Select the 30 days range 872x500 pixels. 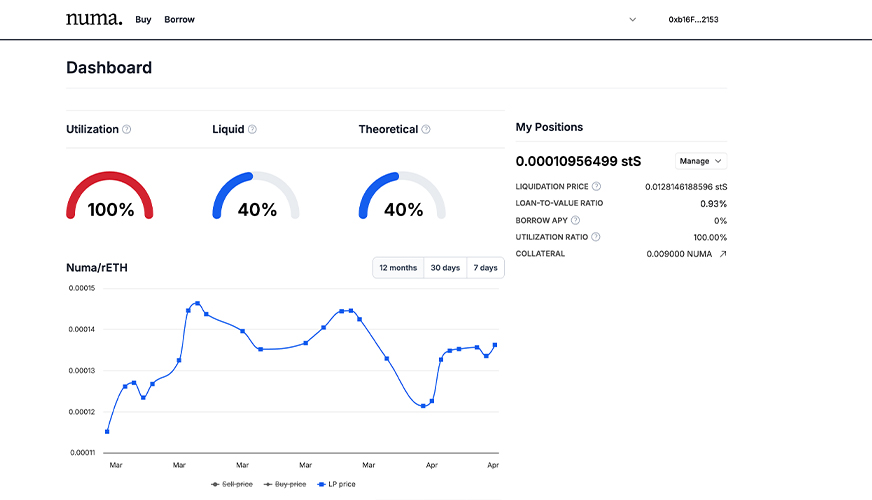pyautogui.click(x=445, y=268)
